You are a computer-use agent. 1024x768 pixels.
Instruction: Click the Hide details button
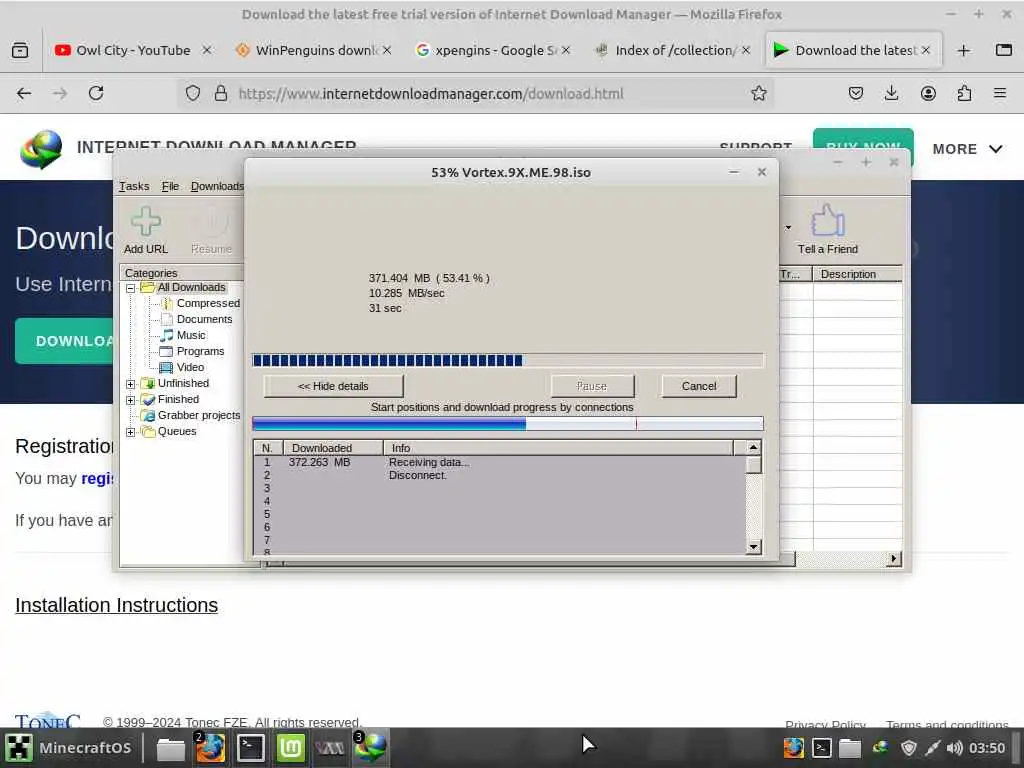pyautogui.click(x=333, y=386)
